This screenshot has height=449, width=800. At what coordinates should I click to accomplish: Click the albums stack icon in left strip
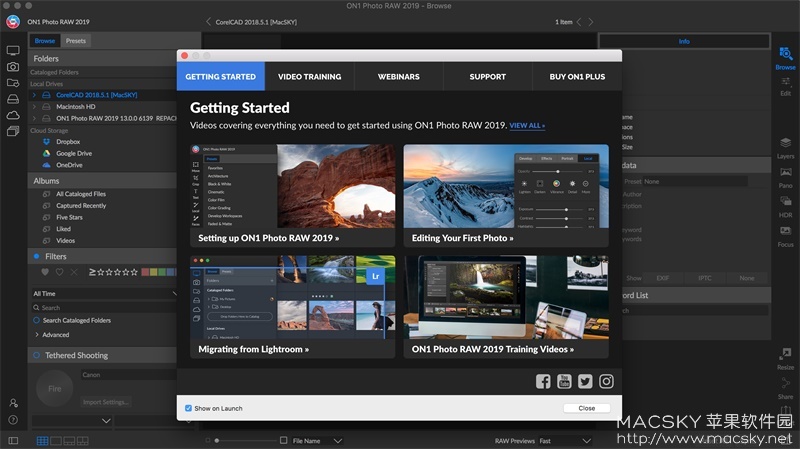(13, 132)
